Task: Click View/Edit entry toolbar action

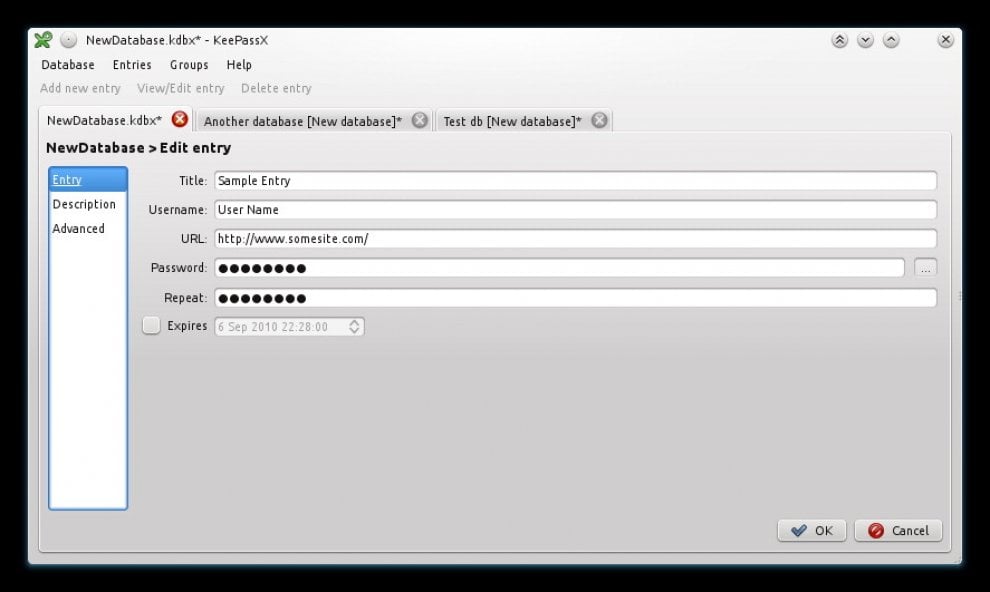Action: pyautogui.click(x=181, y=88)
